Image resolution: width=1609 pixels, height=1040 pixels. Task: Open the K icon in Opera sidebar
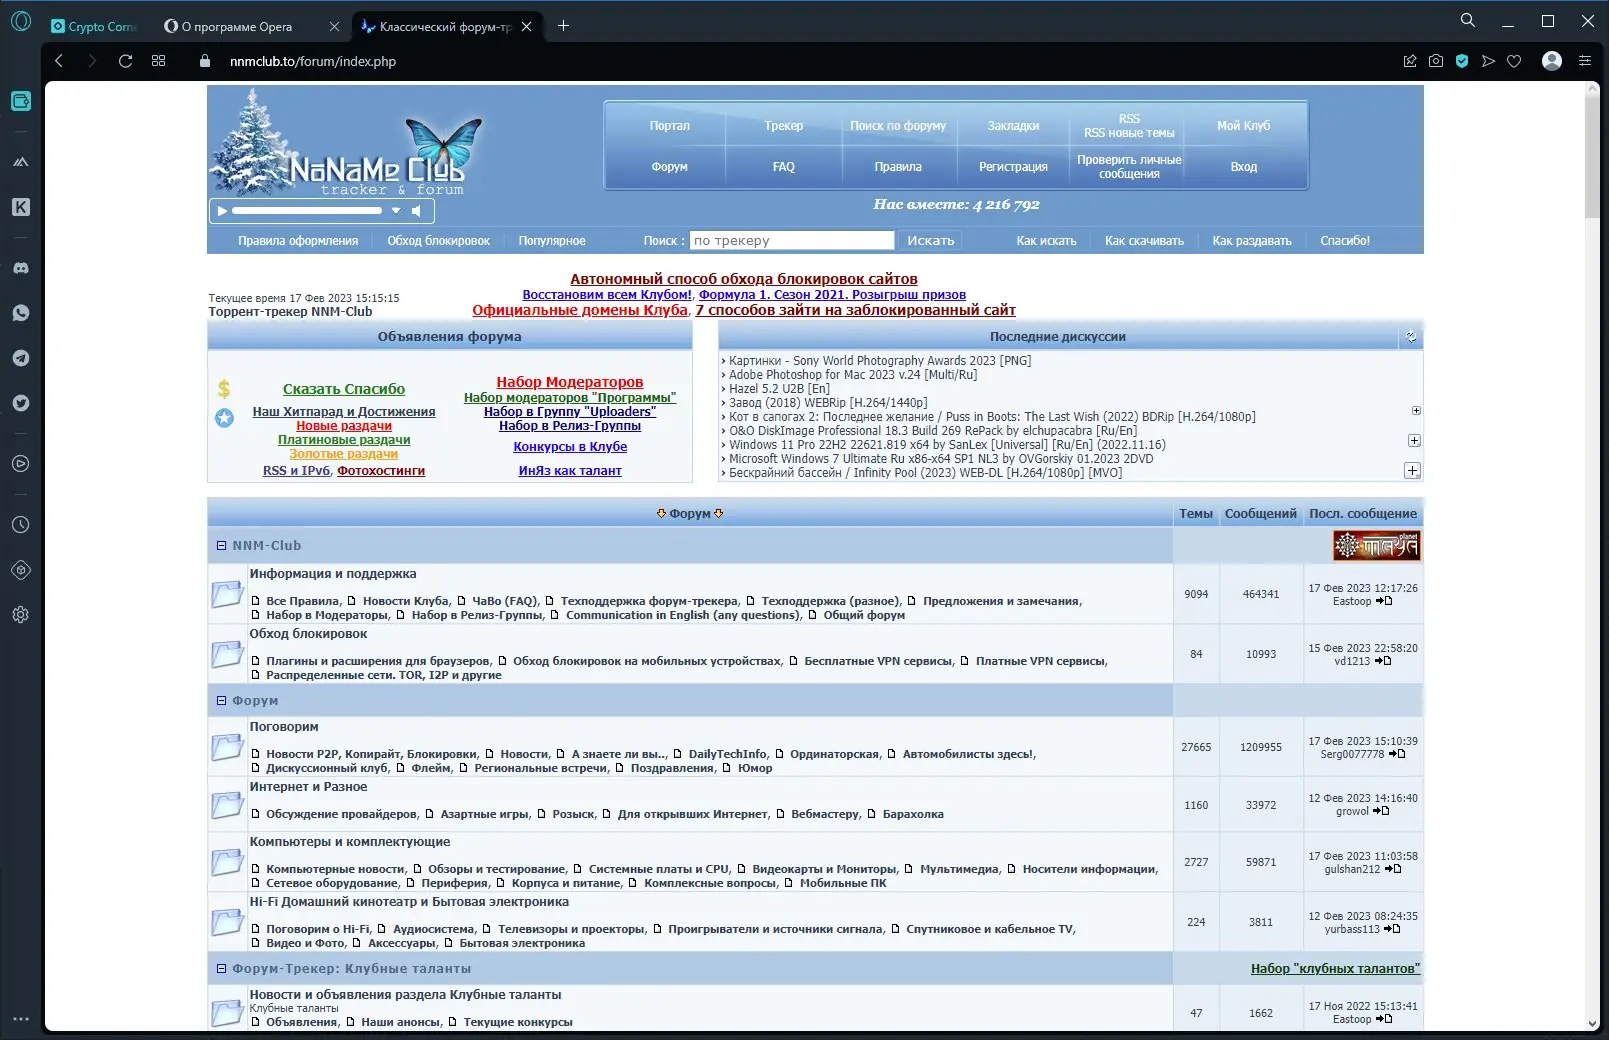pos(21,207)
